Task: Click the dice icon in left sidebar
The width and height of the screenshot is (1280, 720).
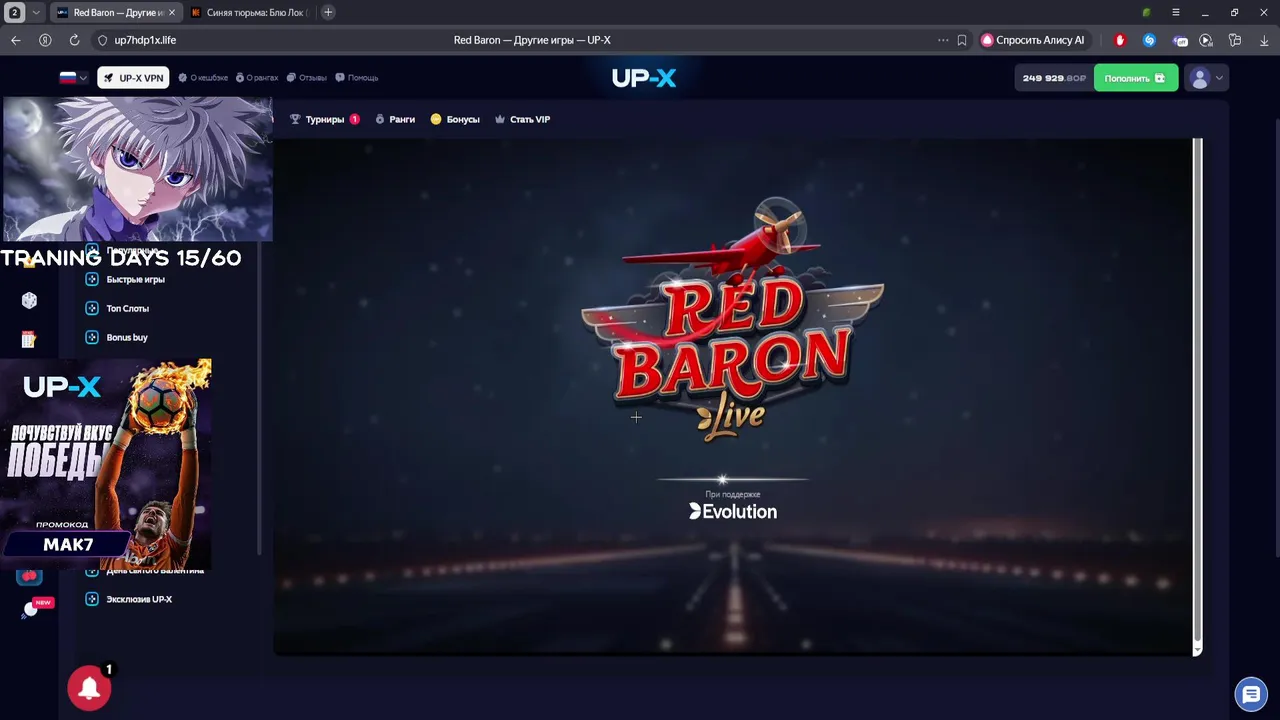Action: pos(29,300)
